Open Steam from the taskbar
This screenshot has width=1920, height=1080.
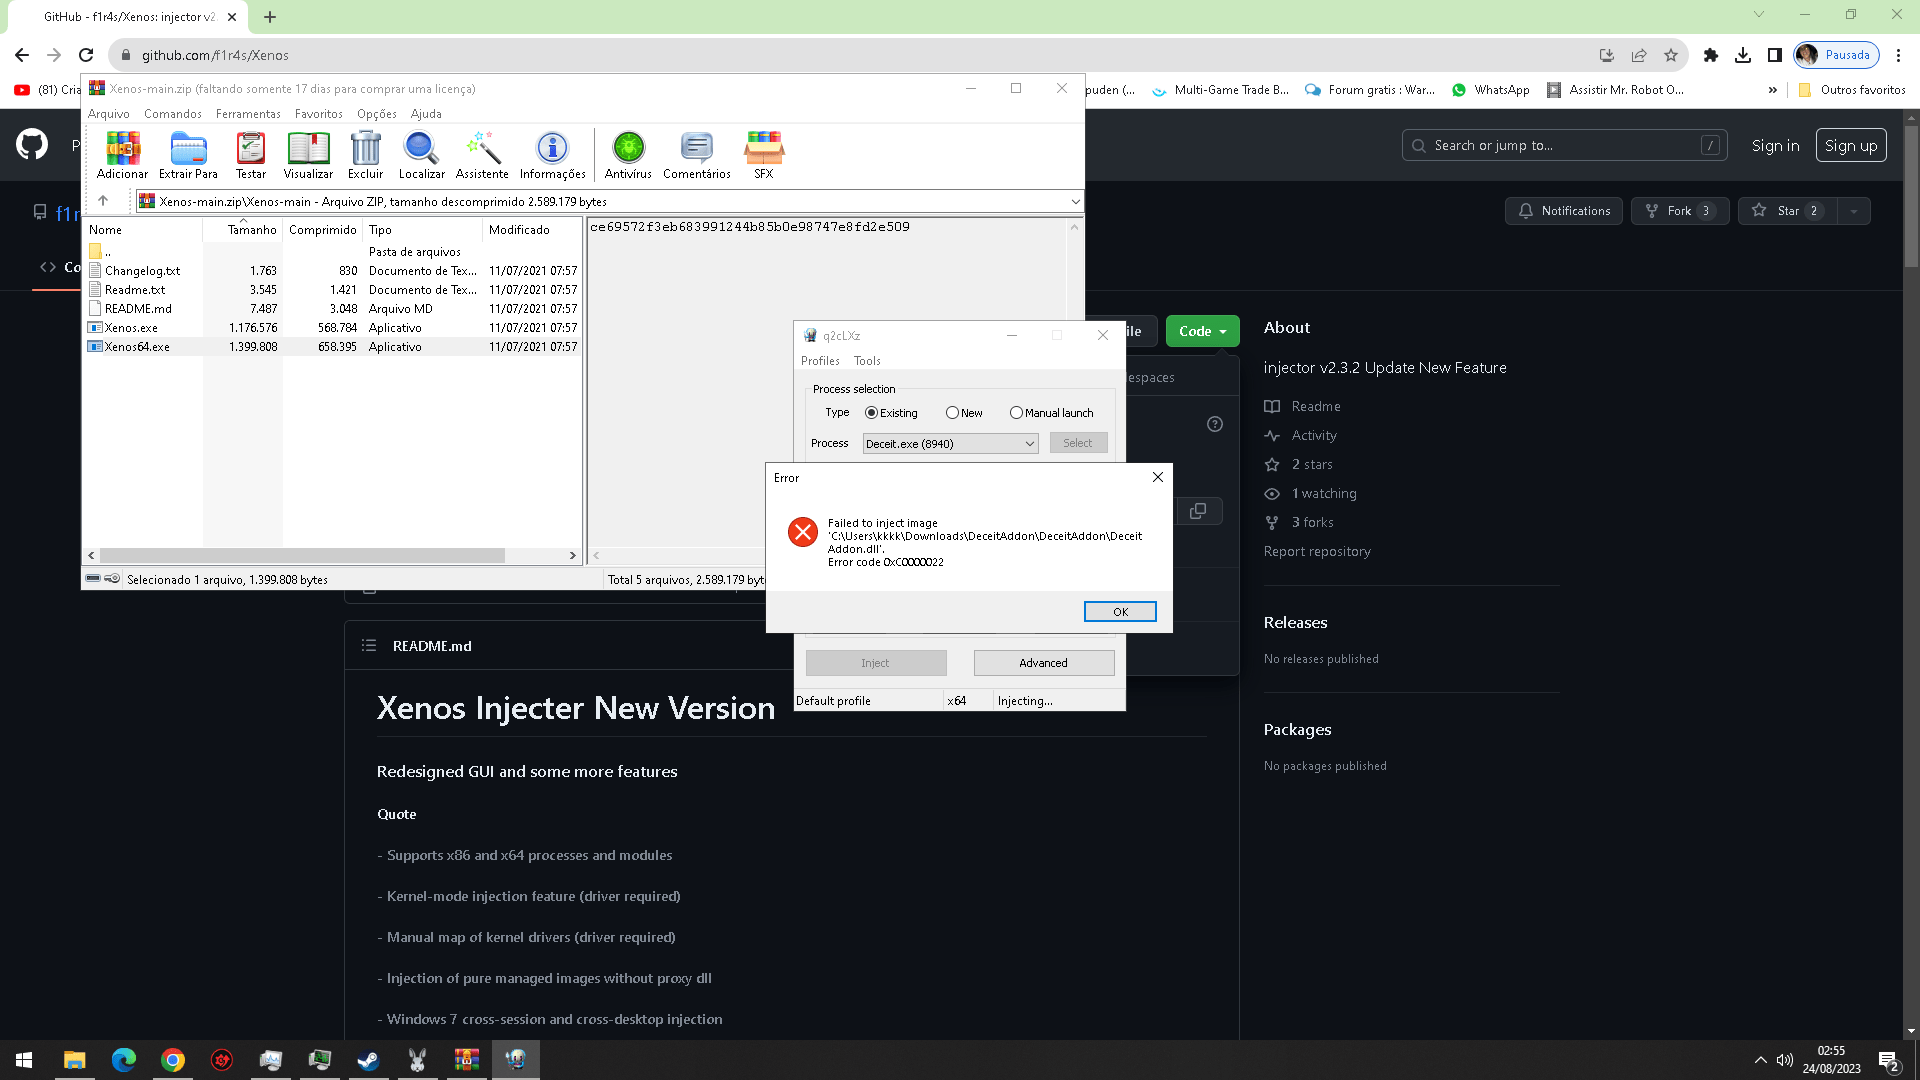pos(369,1060)
